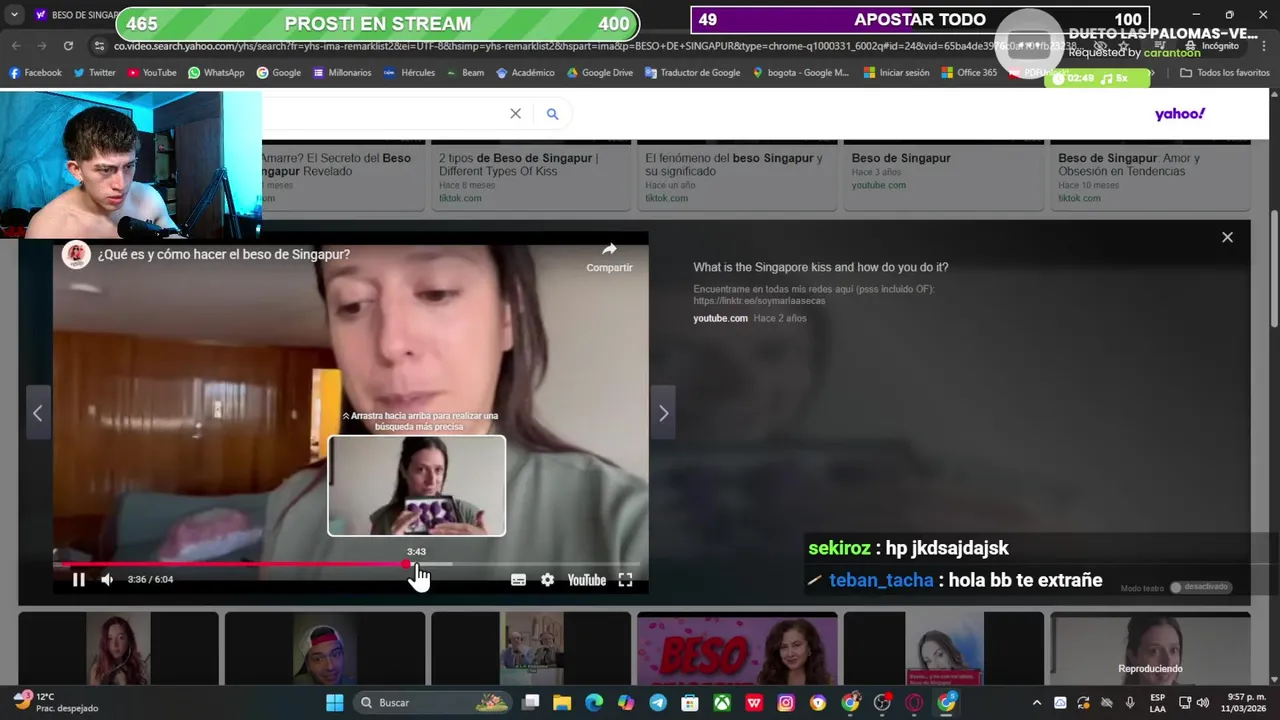The image size is (1280, 720).
Task: Open the youtube.com source link
Action: coord(720,318)
